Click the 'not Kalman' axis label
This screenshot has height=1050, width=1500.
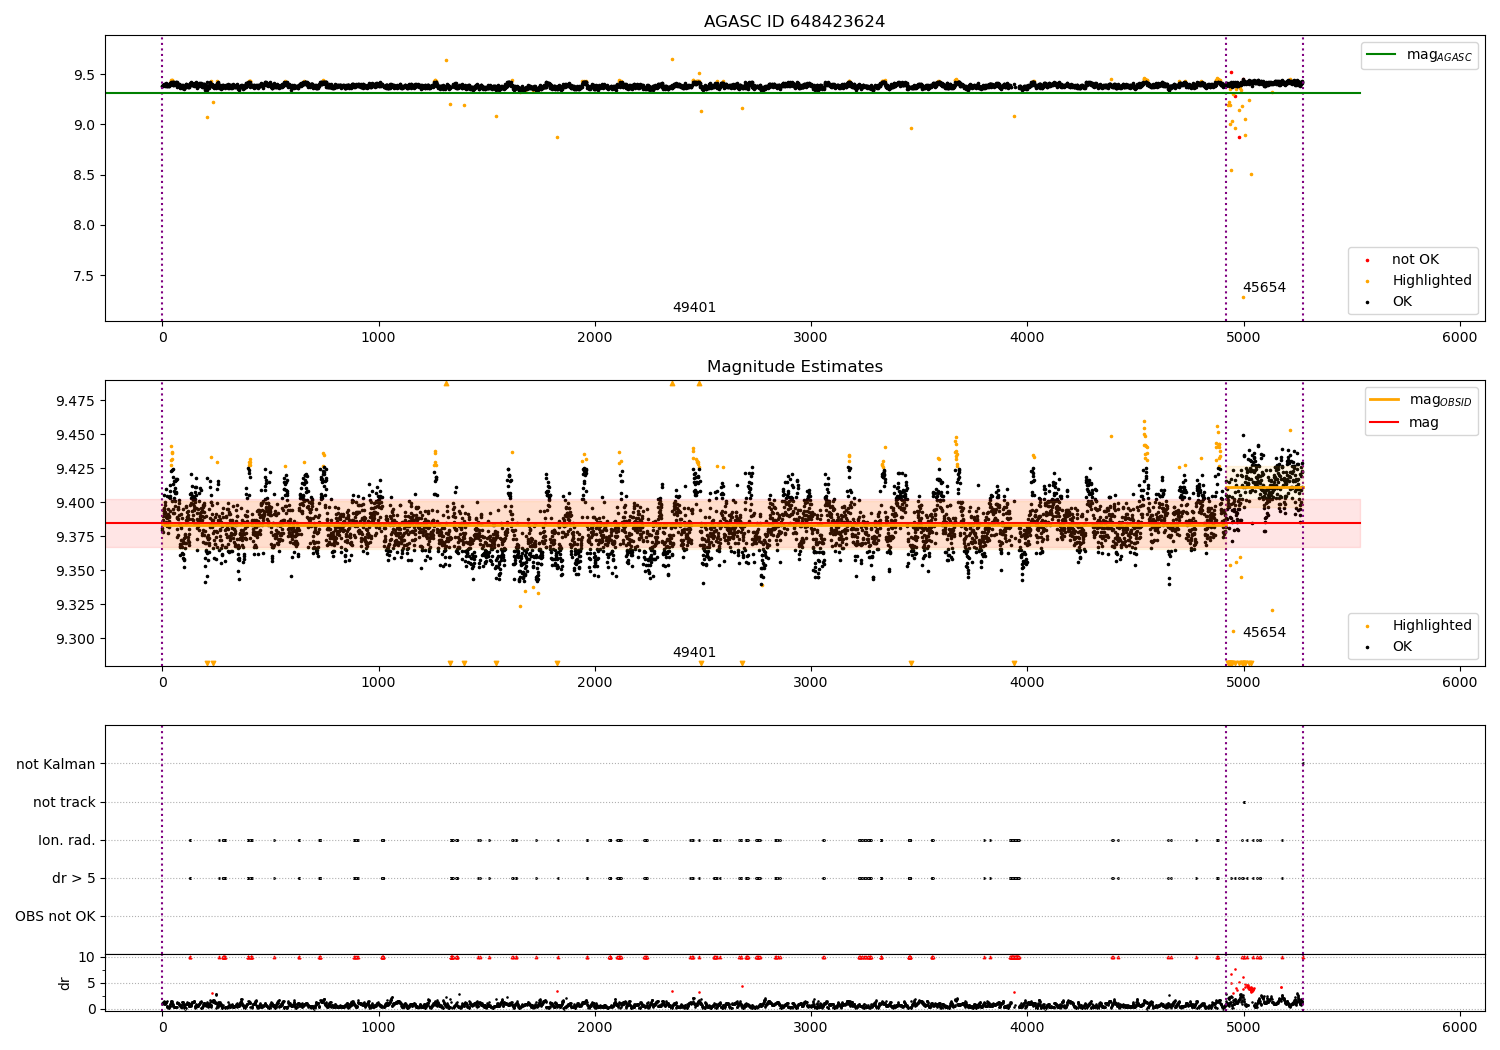coord(56,765)
